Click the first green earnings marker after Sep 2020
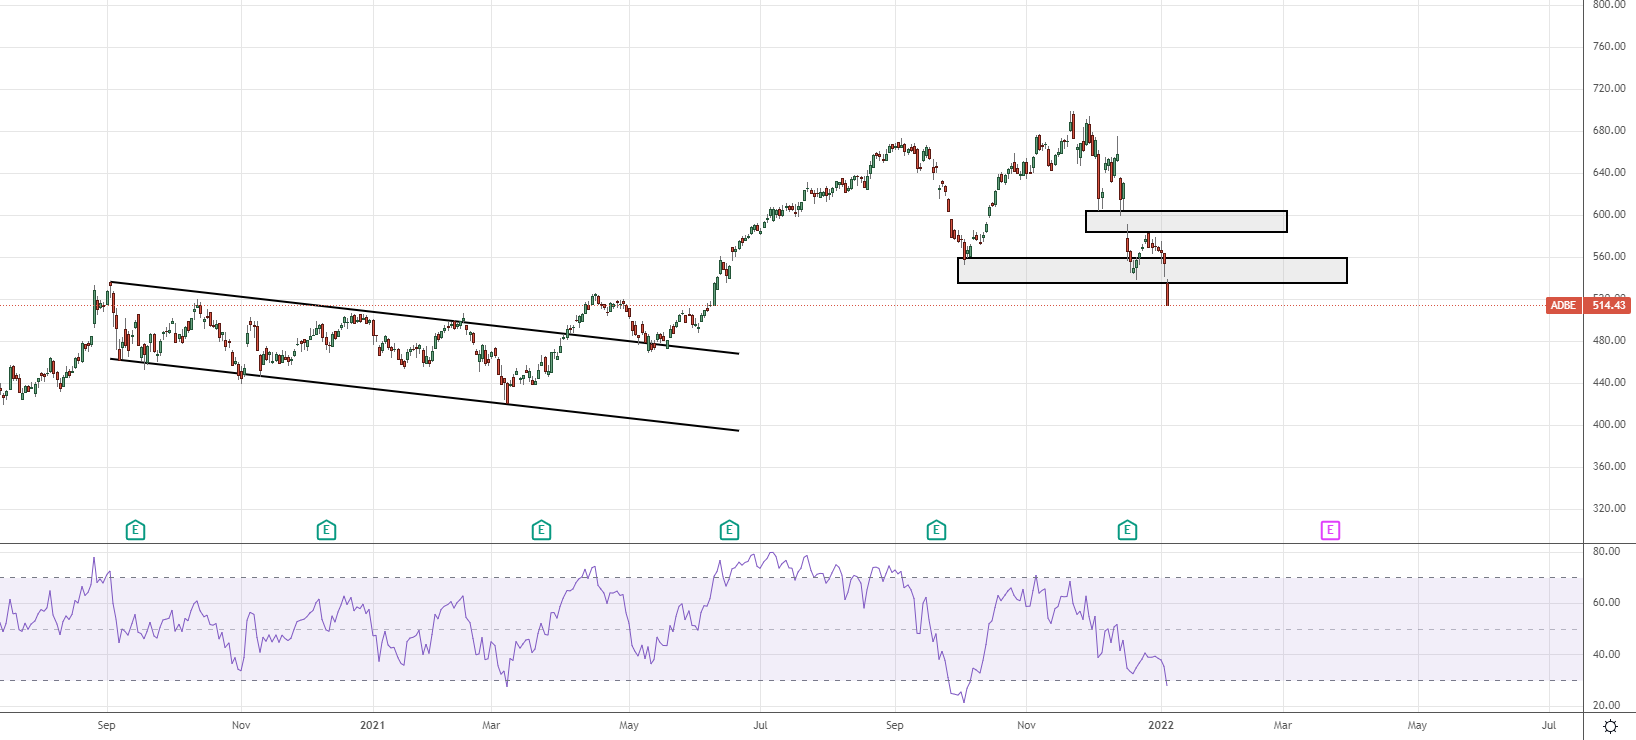 [135, 530]
